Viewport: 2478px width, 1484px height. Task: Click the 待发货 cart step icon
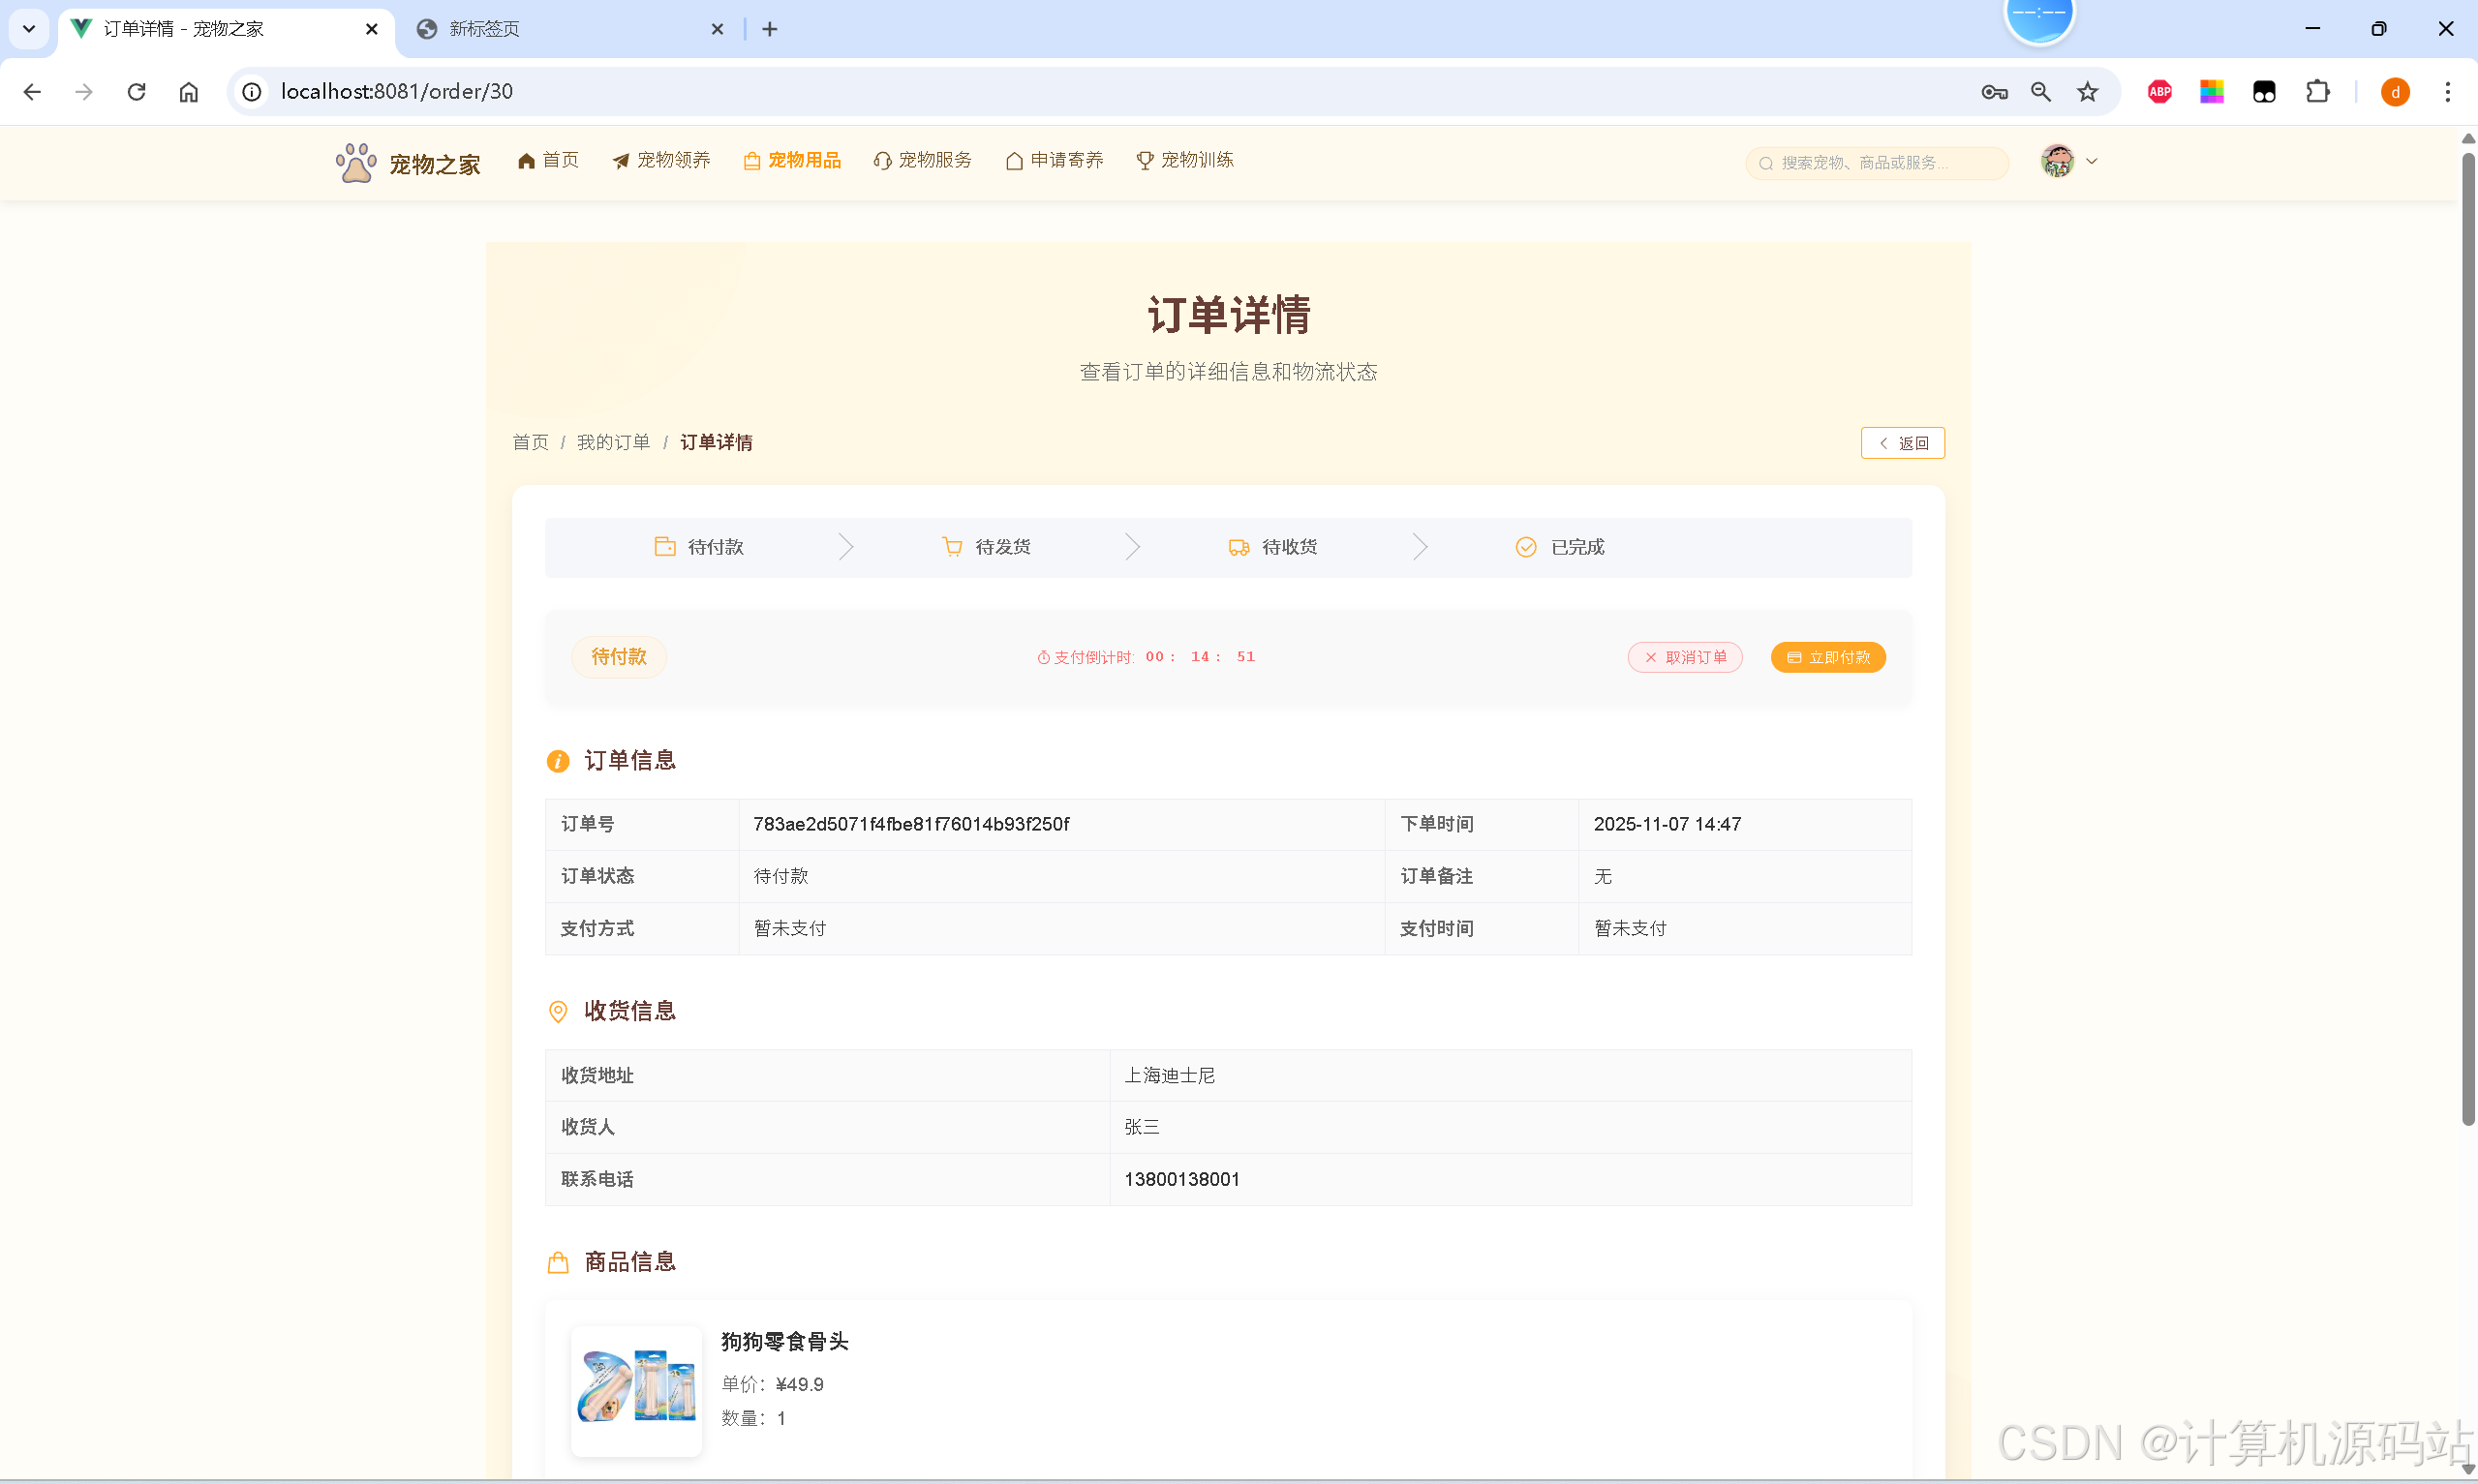(x=952, y=546)
